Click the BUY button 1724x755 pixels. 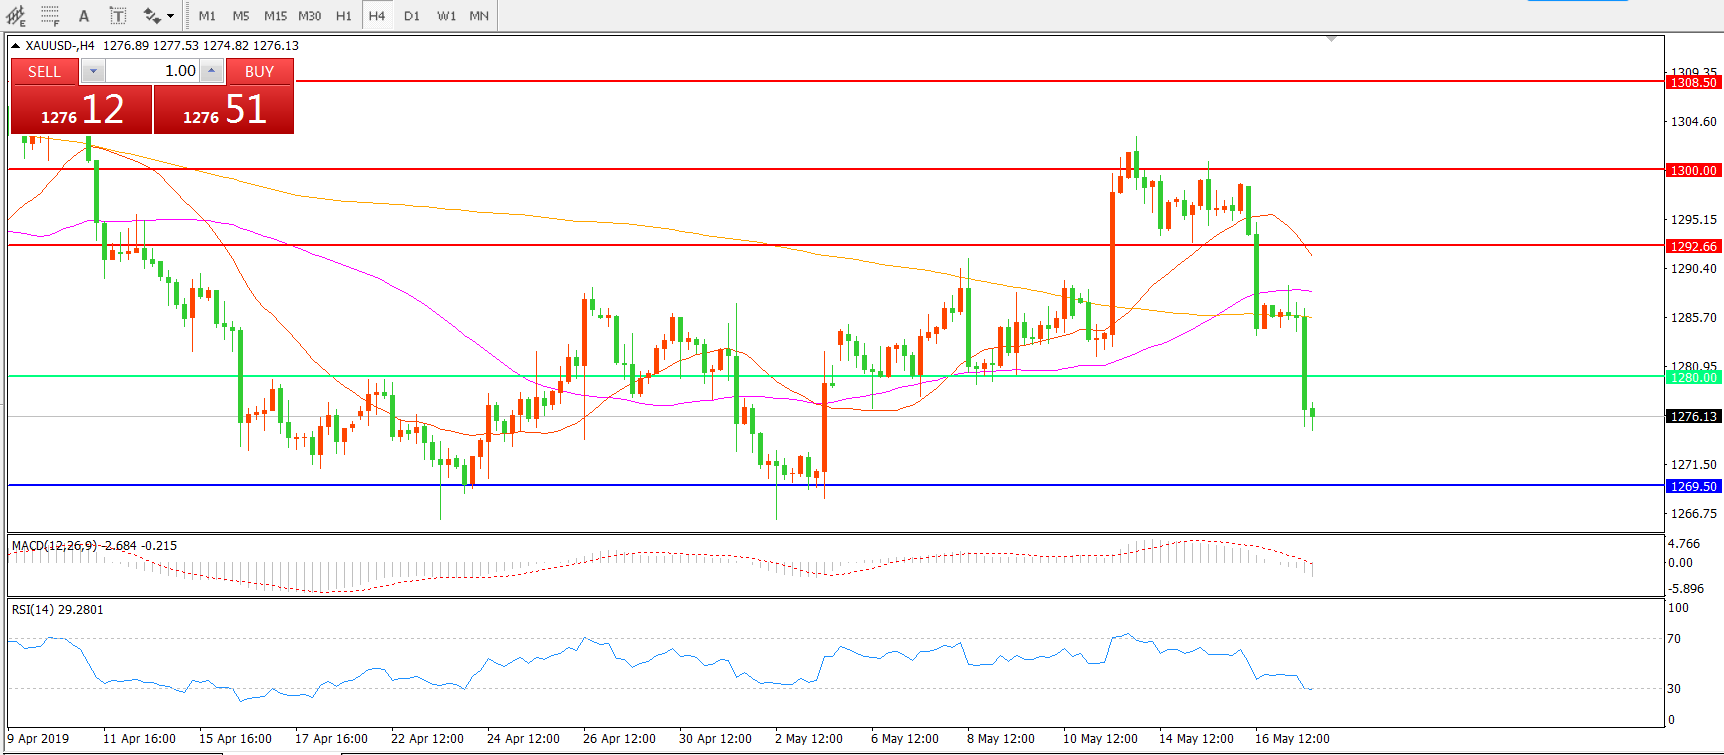click(x=259, y=72)
